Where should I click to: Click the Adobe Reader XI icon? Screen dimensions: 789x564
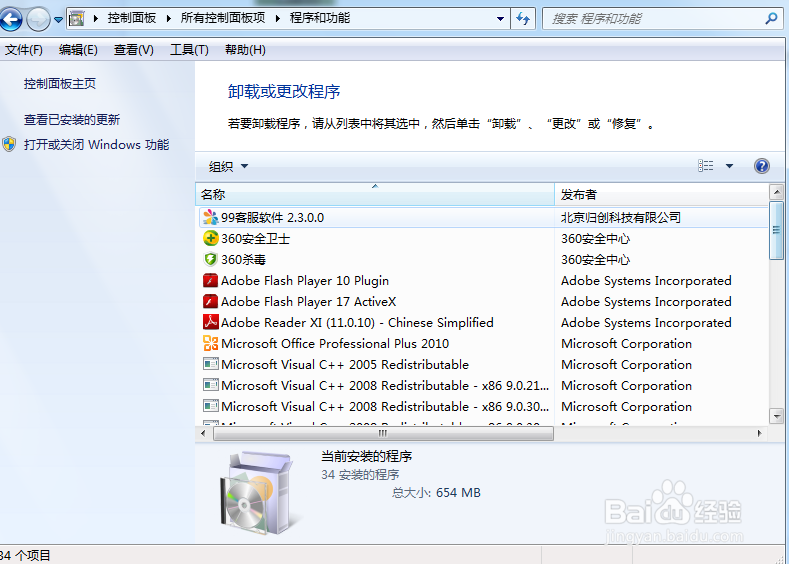click(210, 322)
